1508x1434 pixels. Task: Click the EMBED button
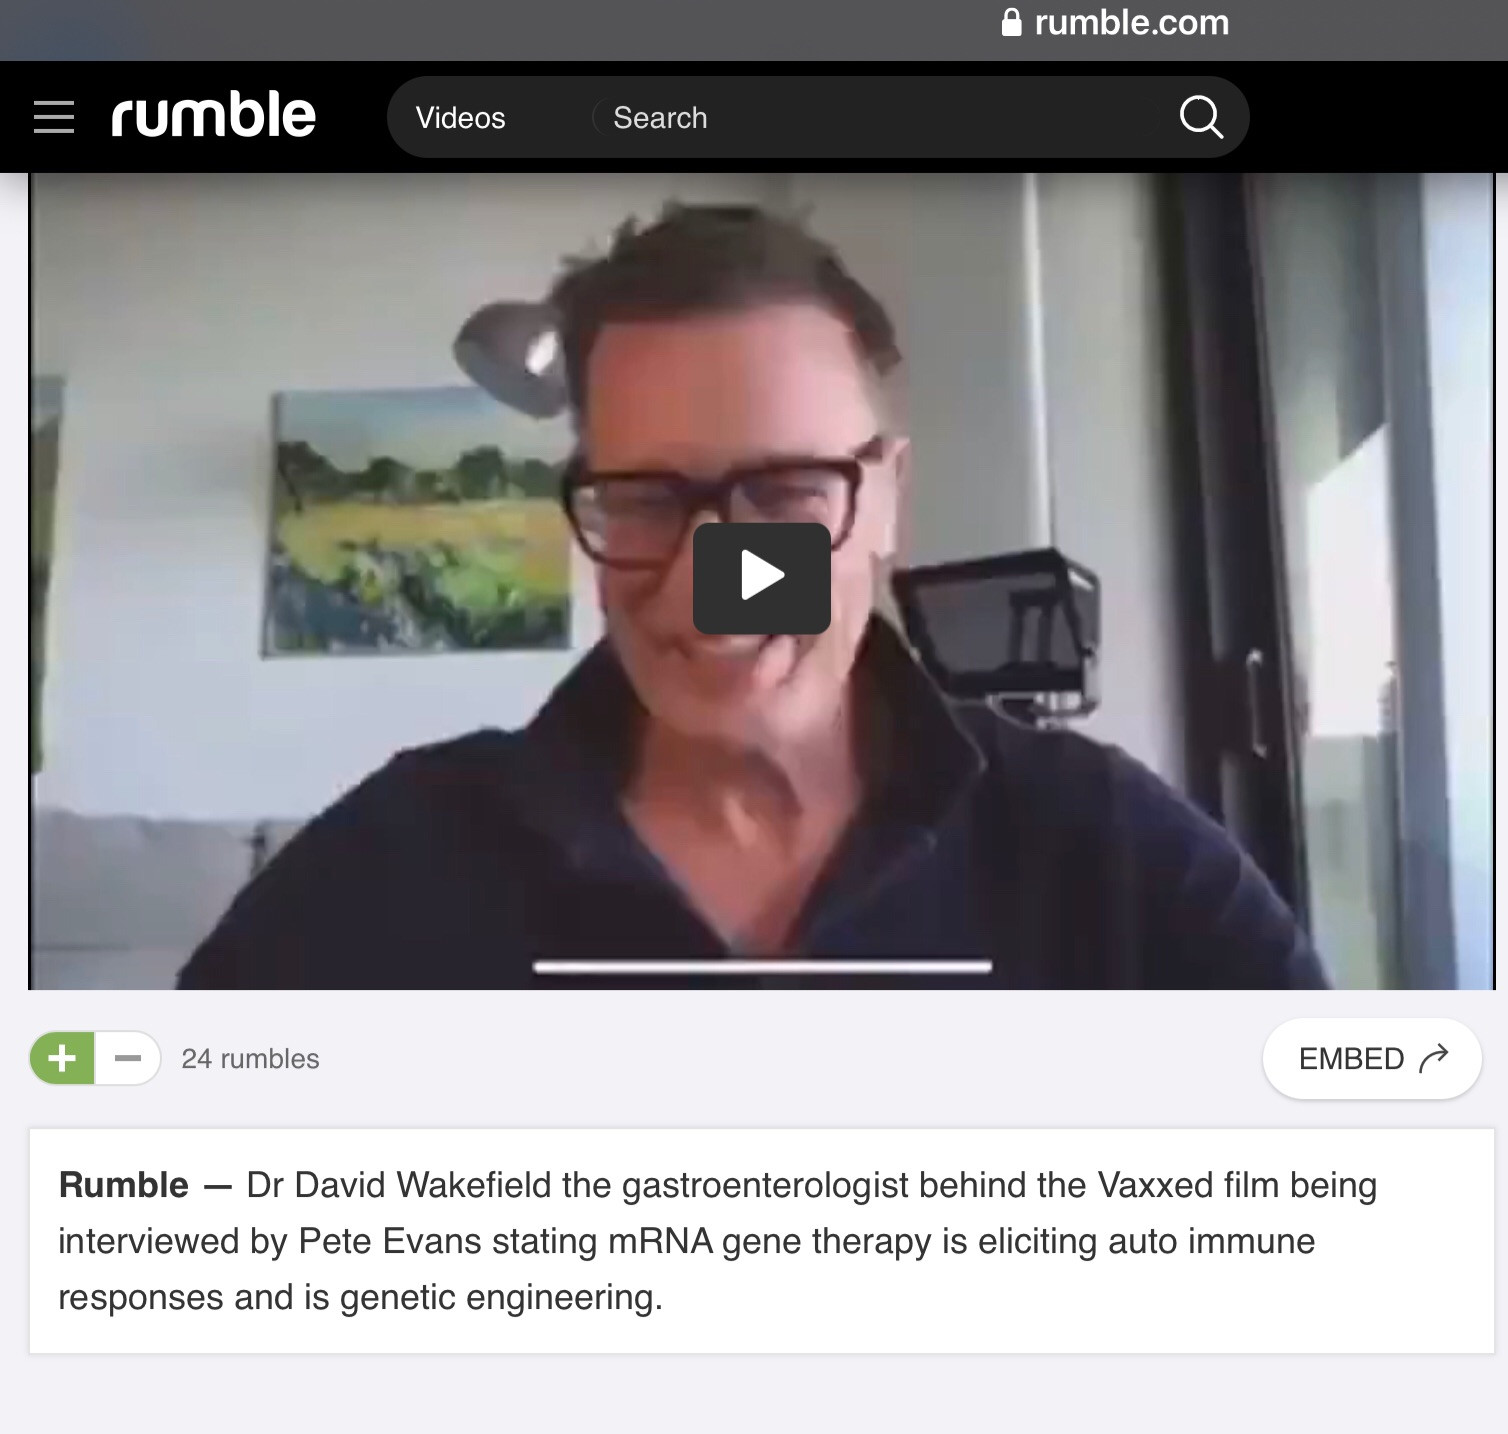pyautogui.click(x=1372, y=1058)
